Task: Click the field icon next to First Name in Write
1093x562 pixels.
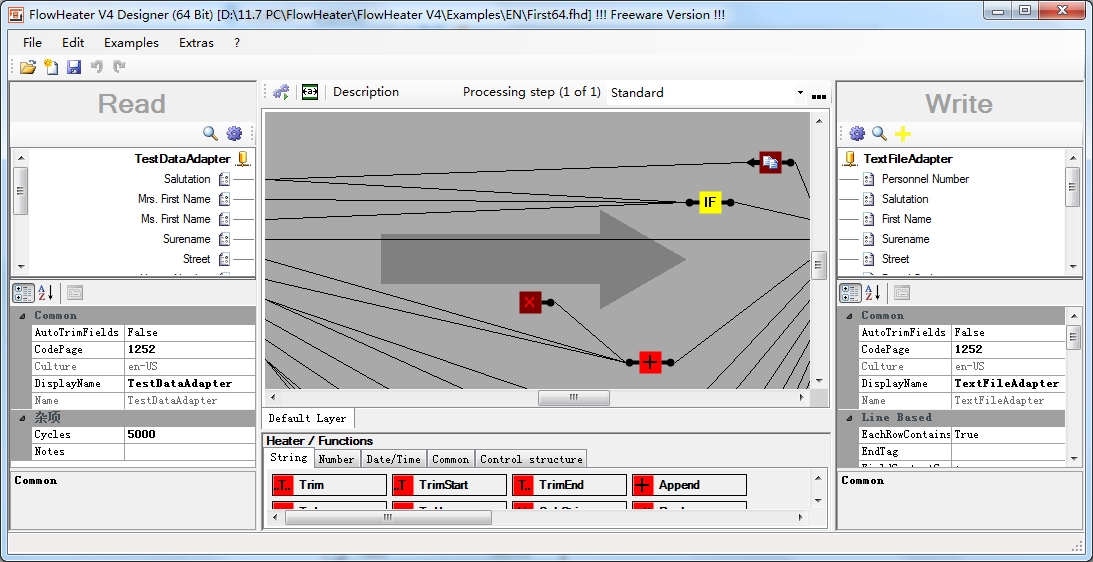Action: coord(869,219)
